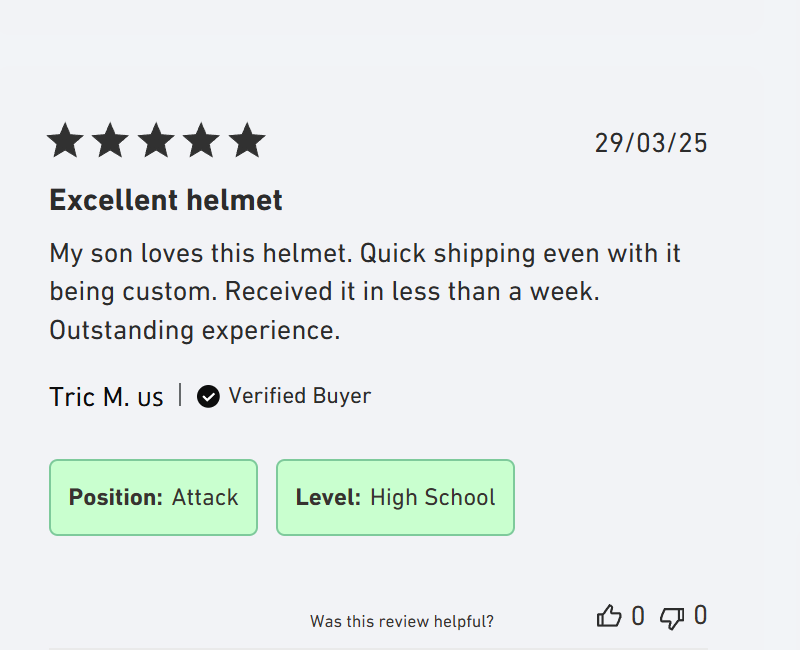
Task: Click the thumbs up vote count
Action: click(x=638, y=616)
